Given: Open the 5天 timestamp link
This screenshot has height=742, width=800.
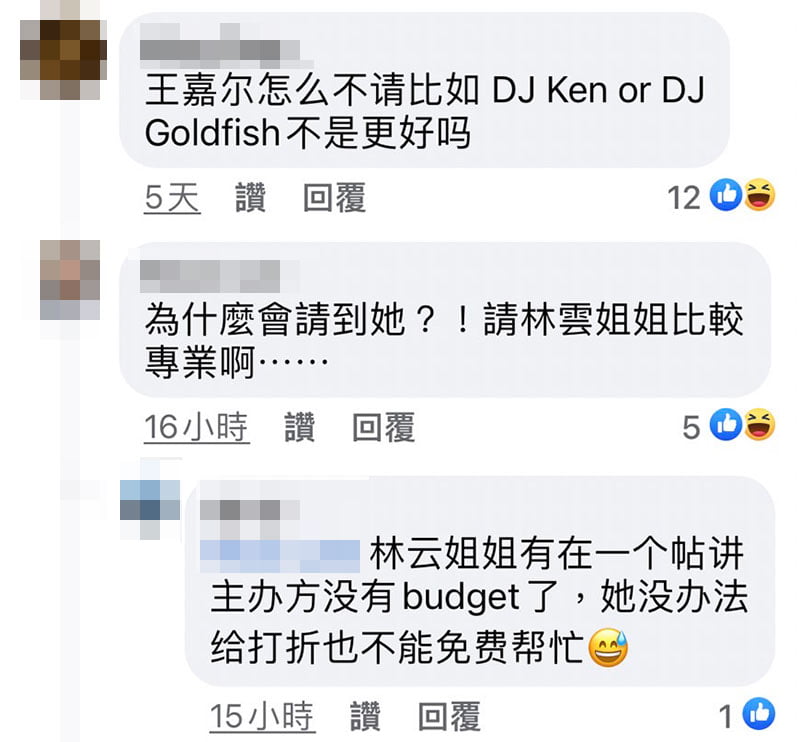Looking at the screenshot, I should (172, 197).
